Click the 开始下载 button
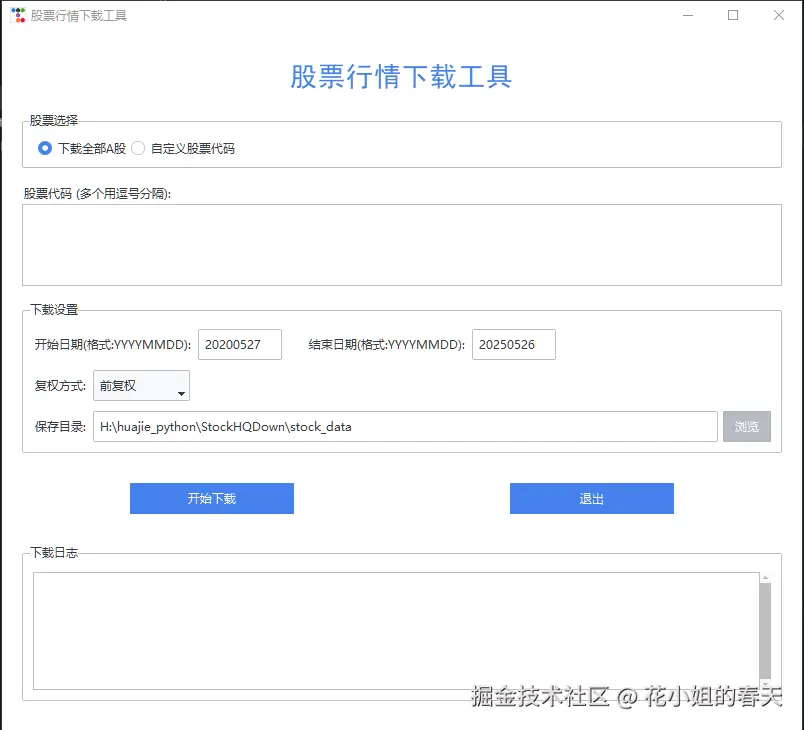The width and height of the screenshot is (804, 730). [212, 498]
